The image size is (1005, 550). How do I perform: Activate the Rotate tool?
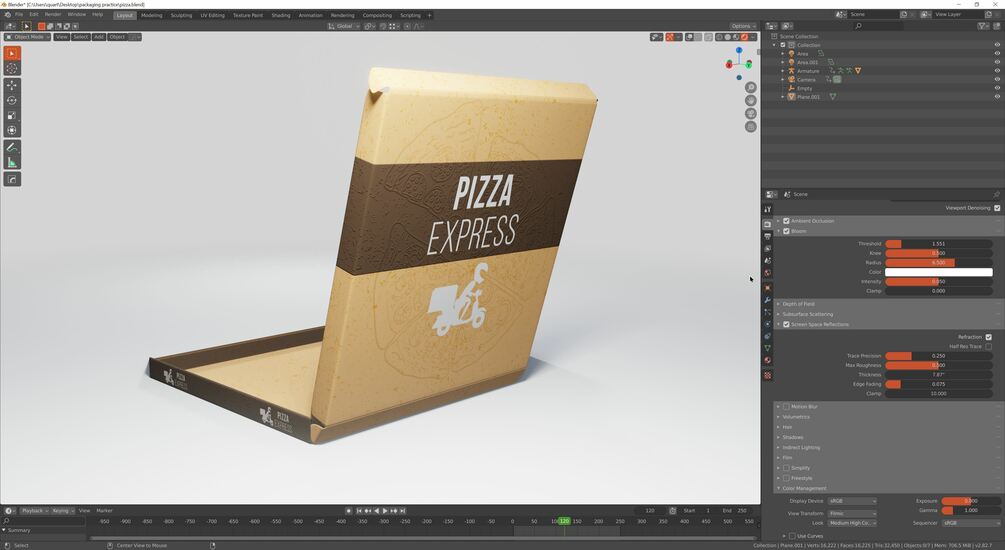(12, 100)
